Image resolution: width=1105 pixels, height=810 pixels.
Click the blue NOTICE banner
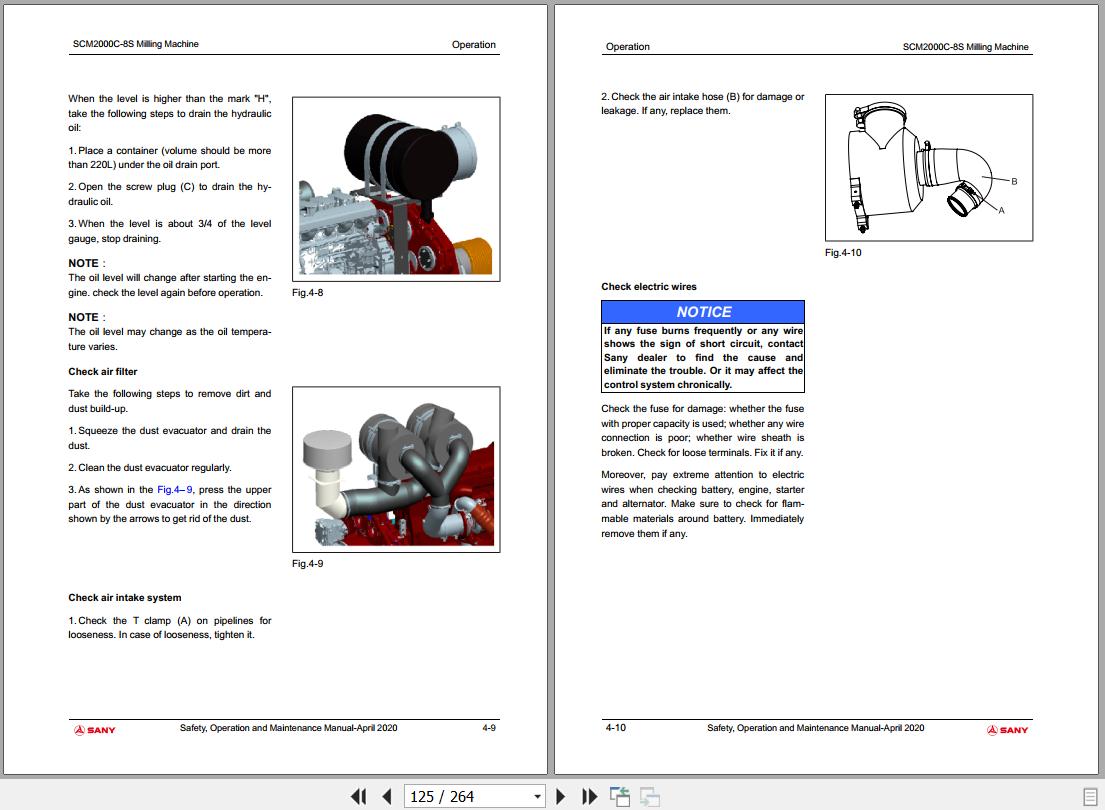pos(703,312)
